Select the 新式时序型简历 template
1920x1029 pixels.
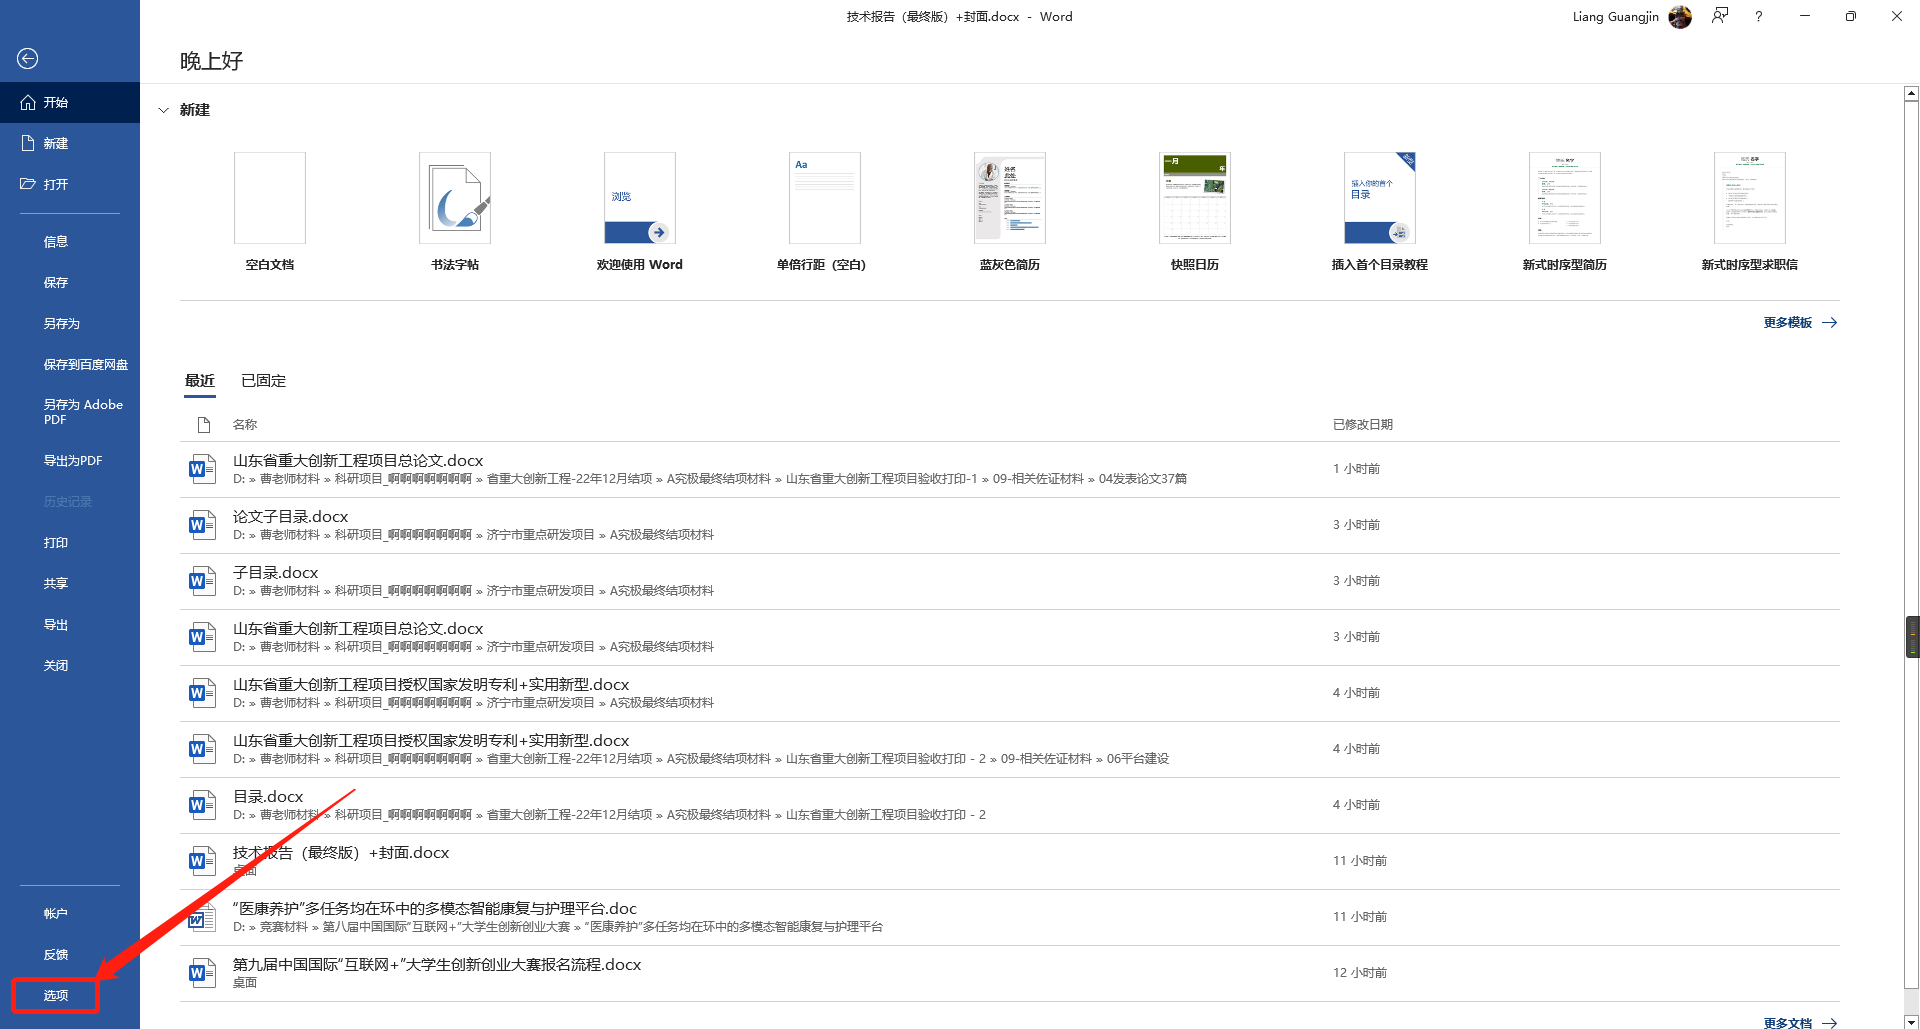pos(1565,211)
